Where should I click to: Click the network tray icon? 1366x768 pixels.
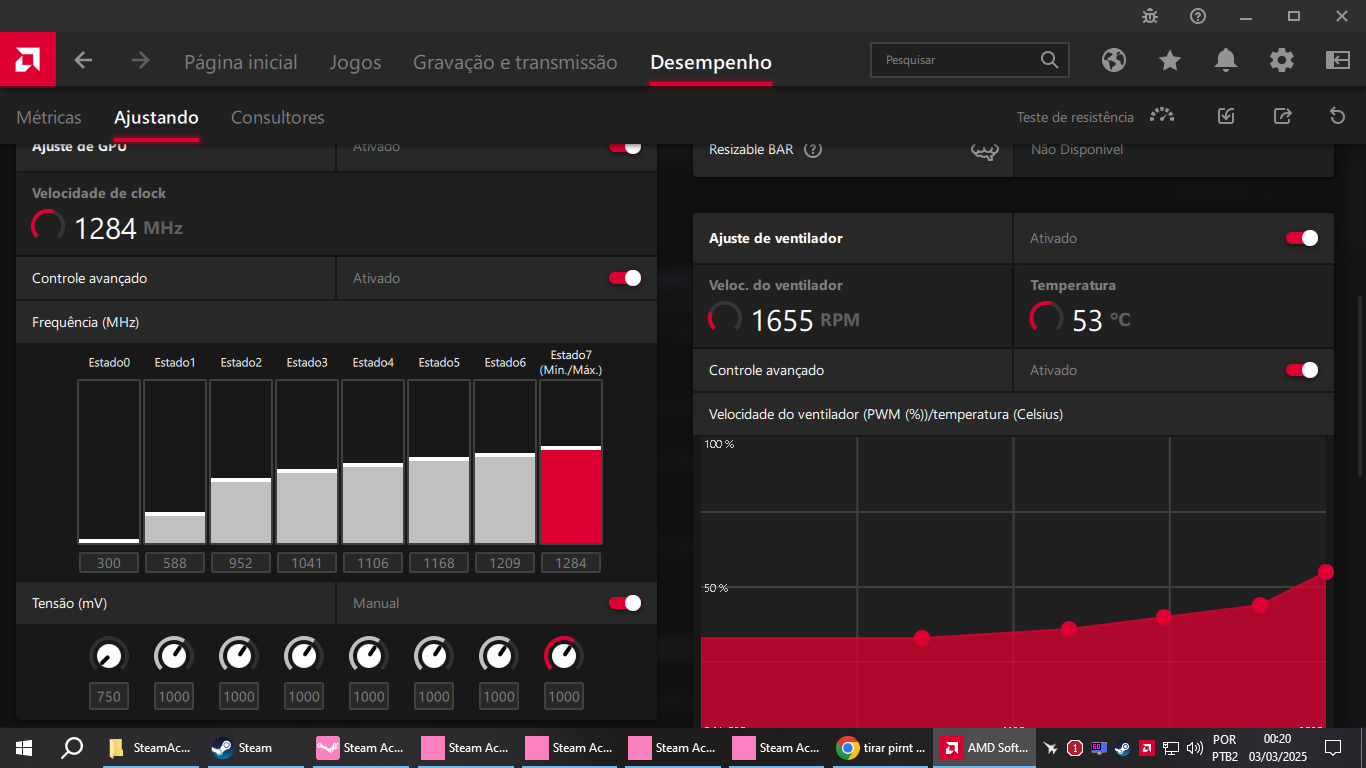1171,748
